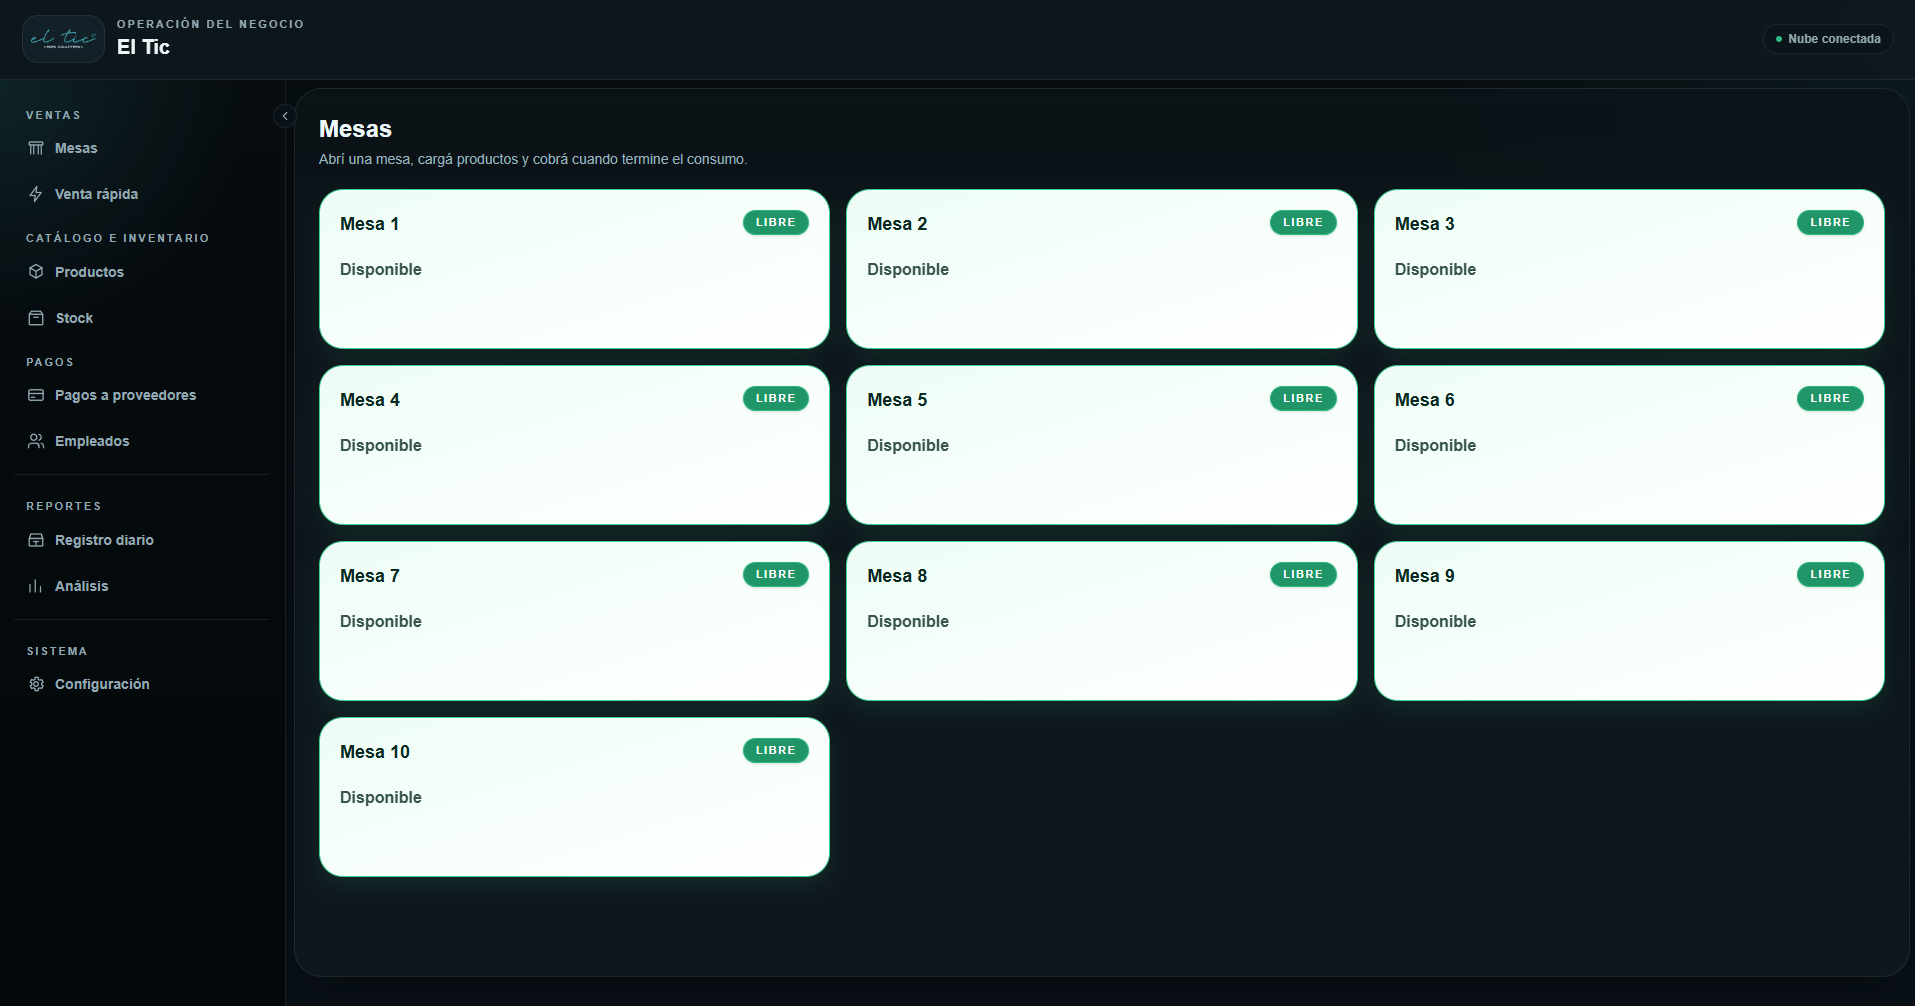Click the VENTAS section label
1915x1006 pixels.
[53, 115]
